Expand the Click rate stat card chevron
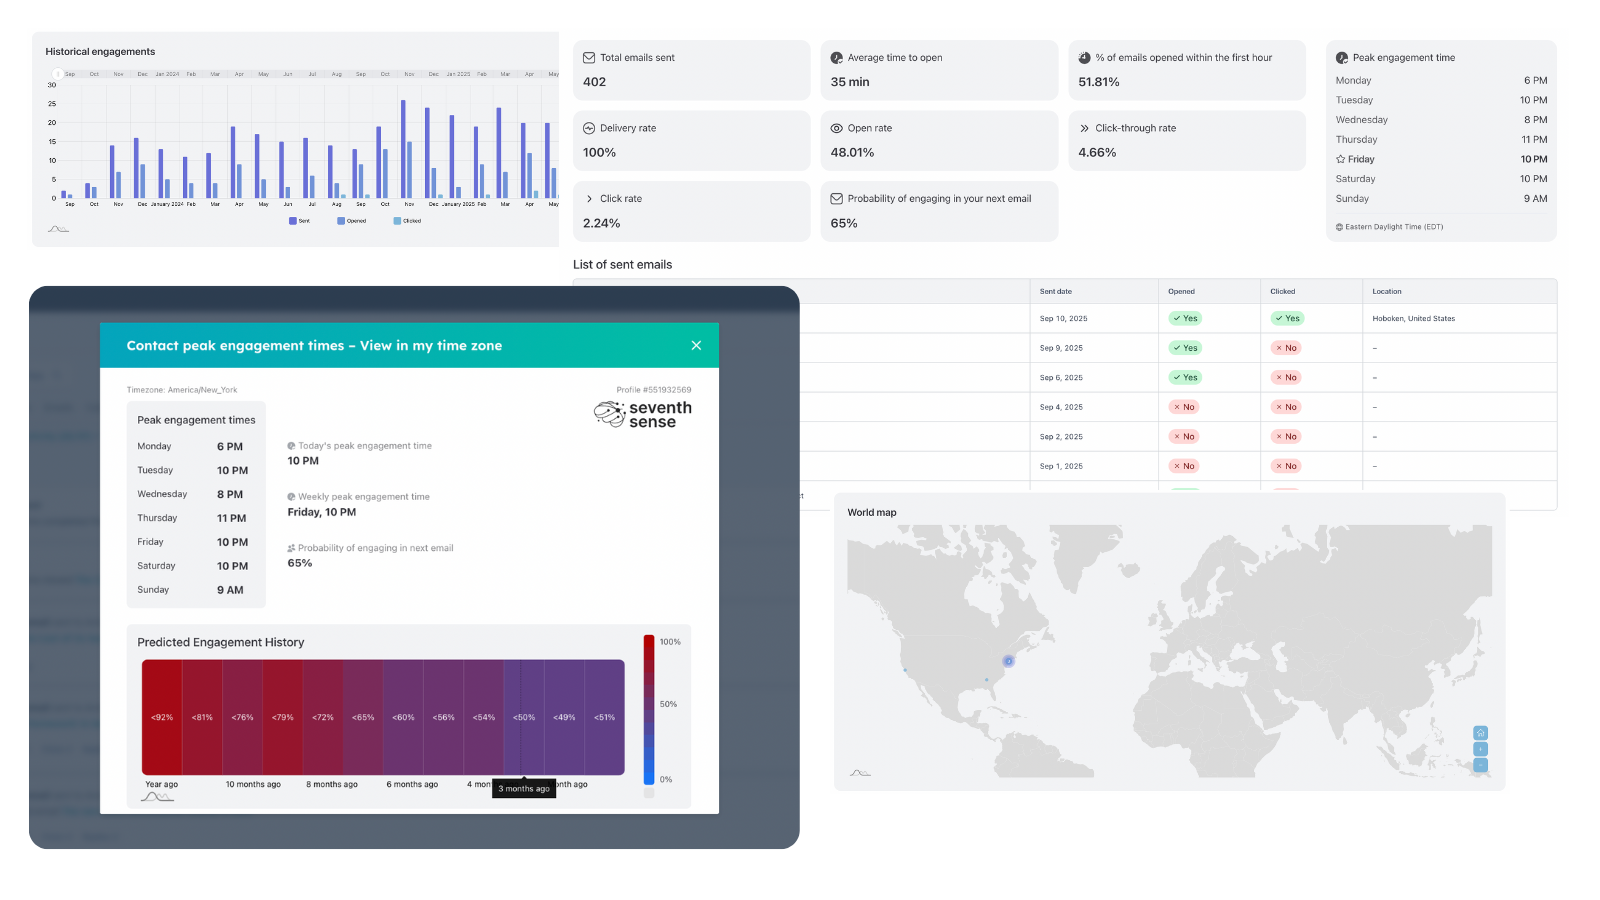 [x=588, y=198]
